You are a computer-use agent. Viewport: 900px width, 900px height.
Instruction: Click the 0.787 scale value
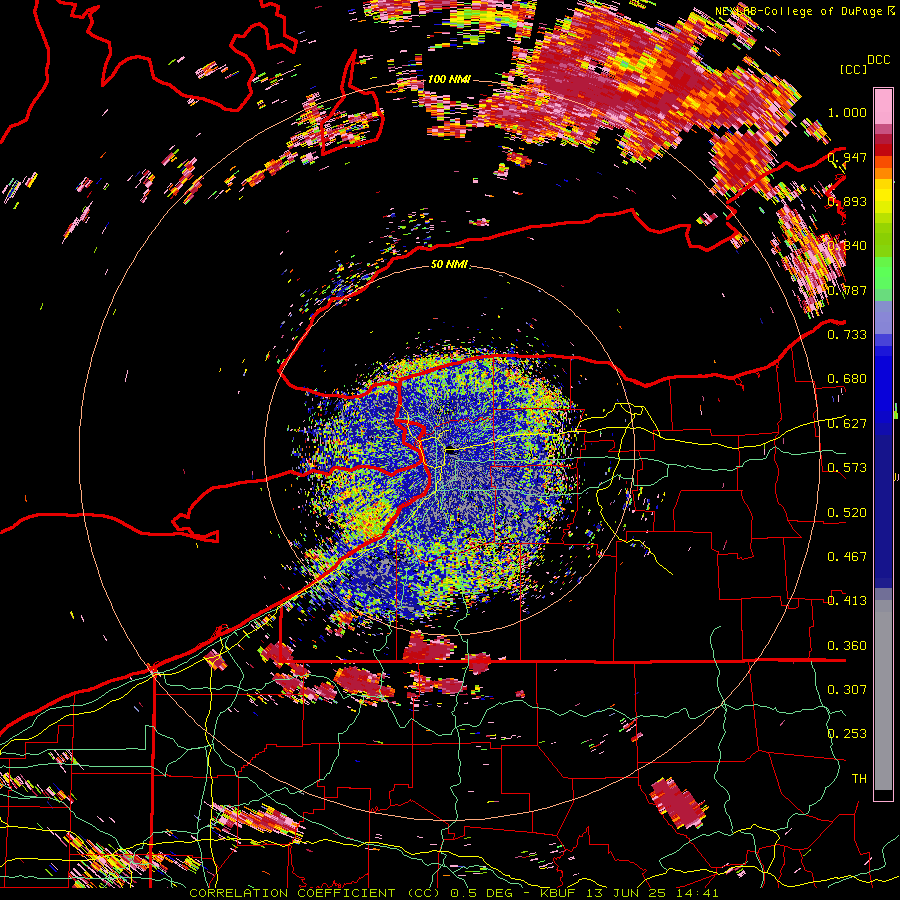[x=847, y=290]
